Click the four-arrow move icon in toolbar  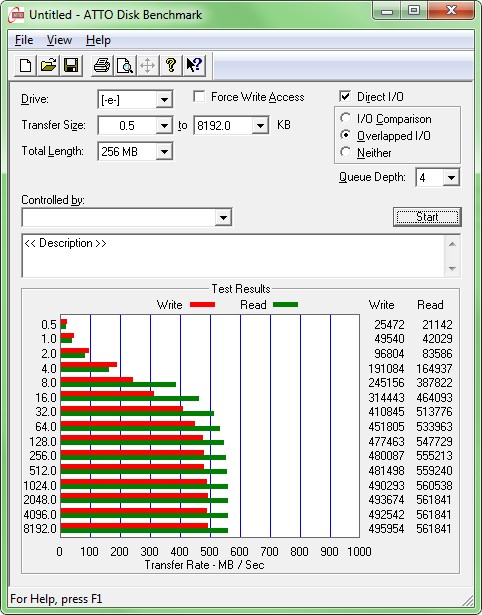click(x=147, y=65)
